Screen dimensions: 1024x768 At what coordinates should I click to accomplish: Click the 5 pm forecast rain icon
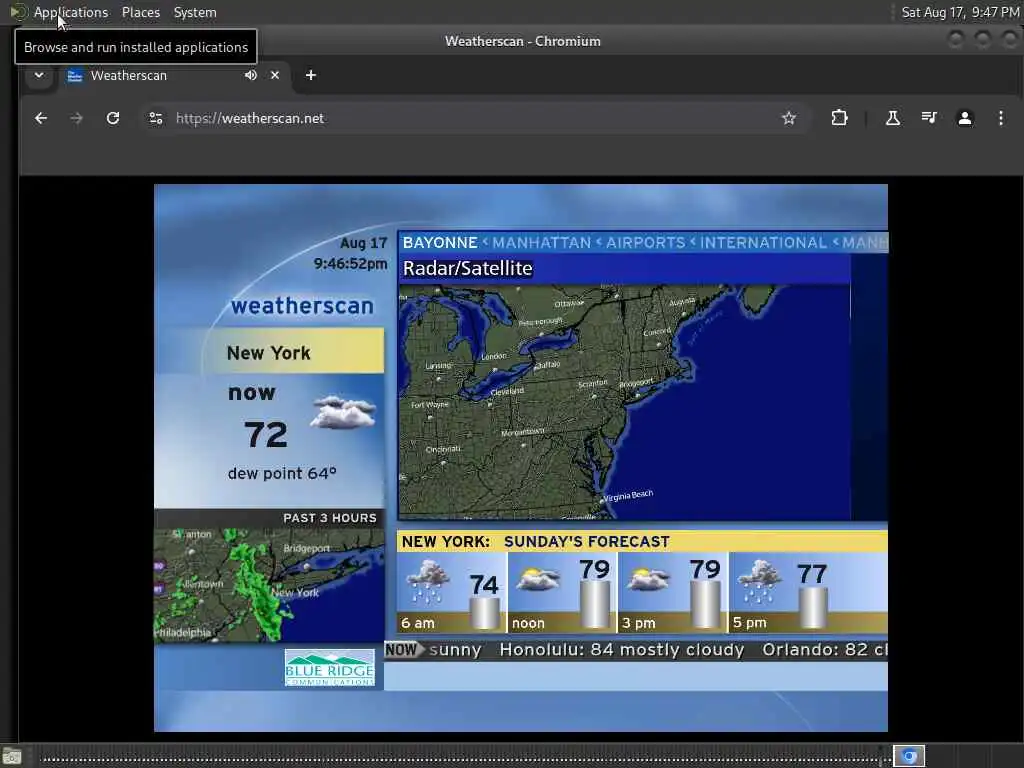(760, 581)
